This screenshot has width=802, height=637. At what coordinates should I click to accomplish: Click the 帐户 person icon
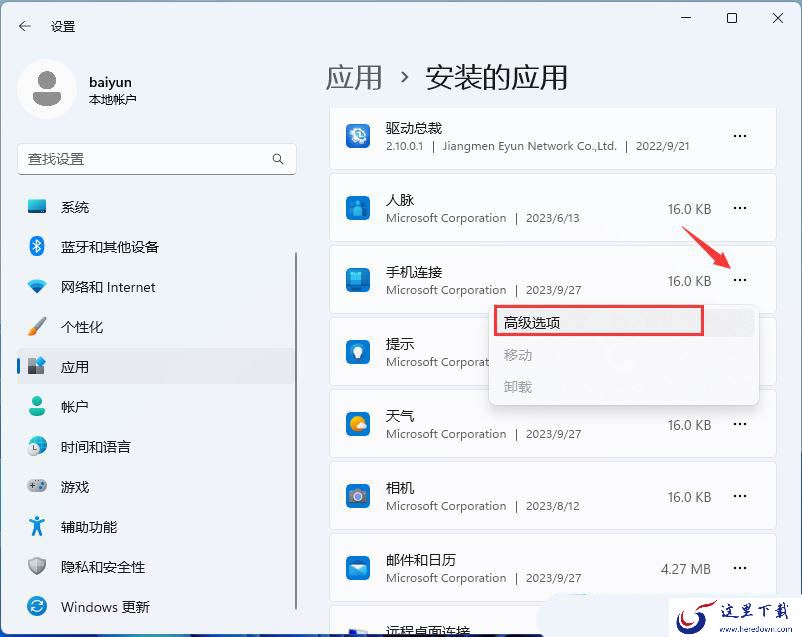(x=37, y=406)
